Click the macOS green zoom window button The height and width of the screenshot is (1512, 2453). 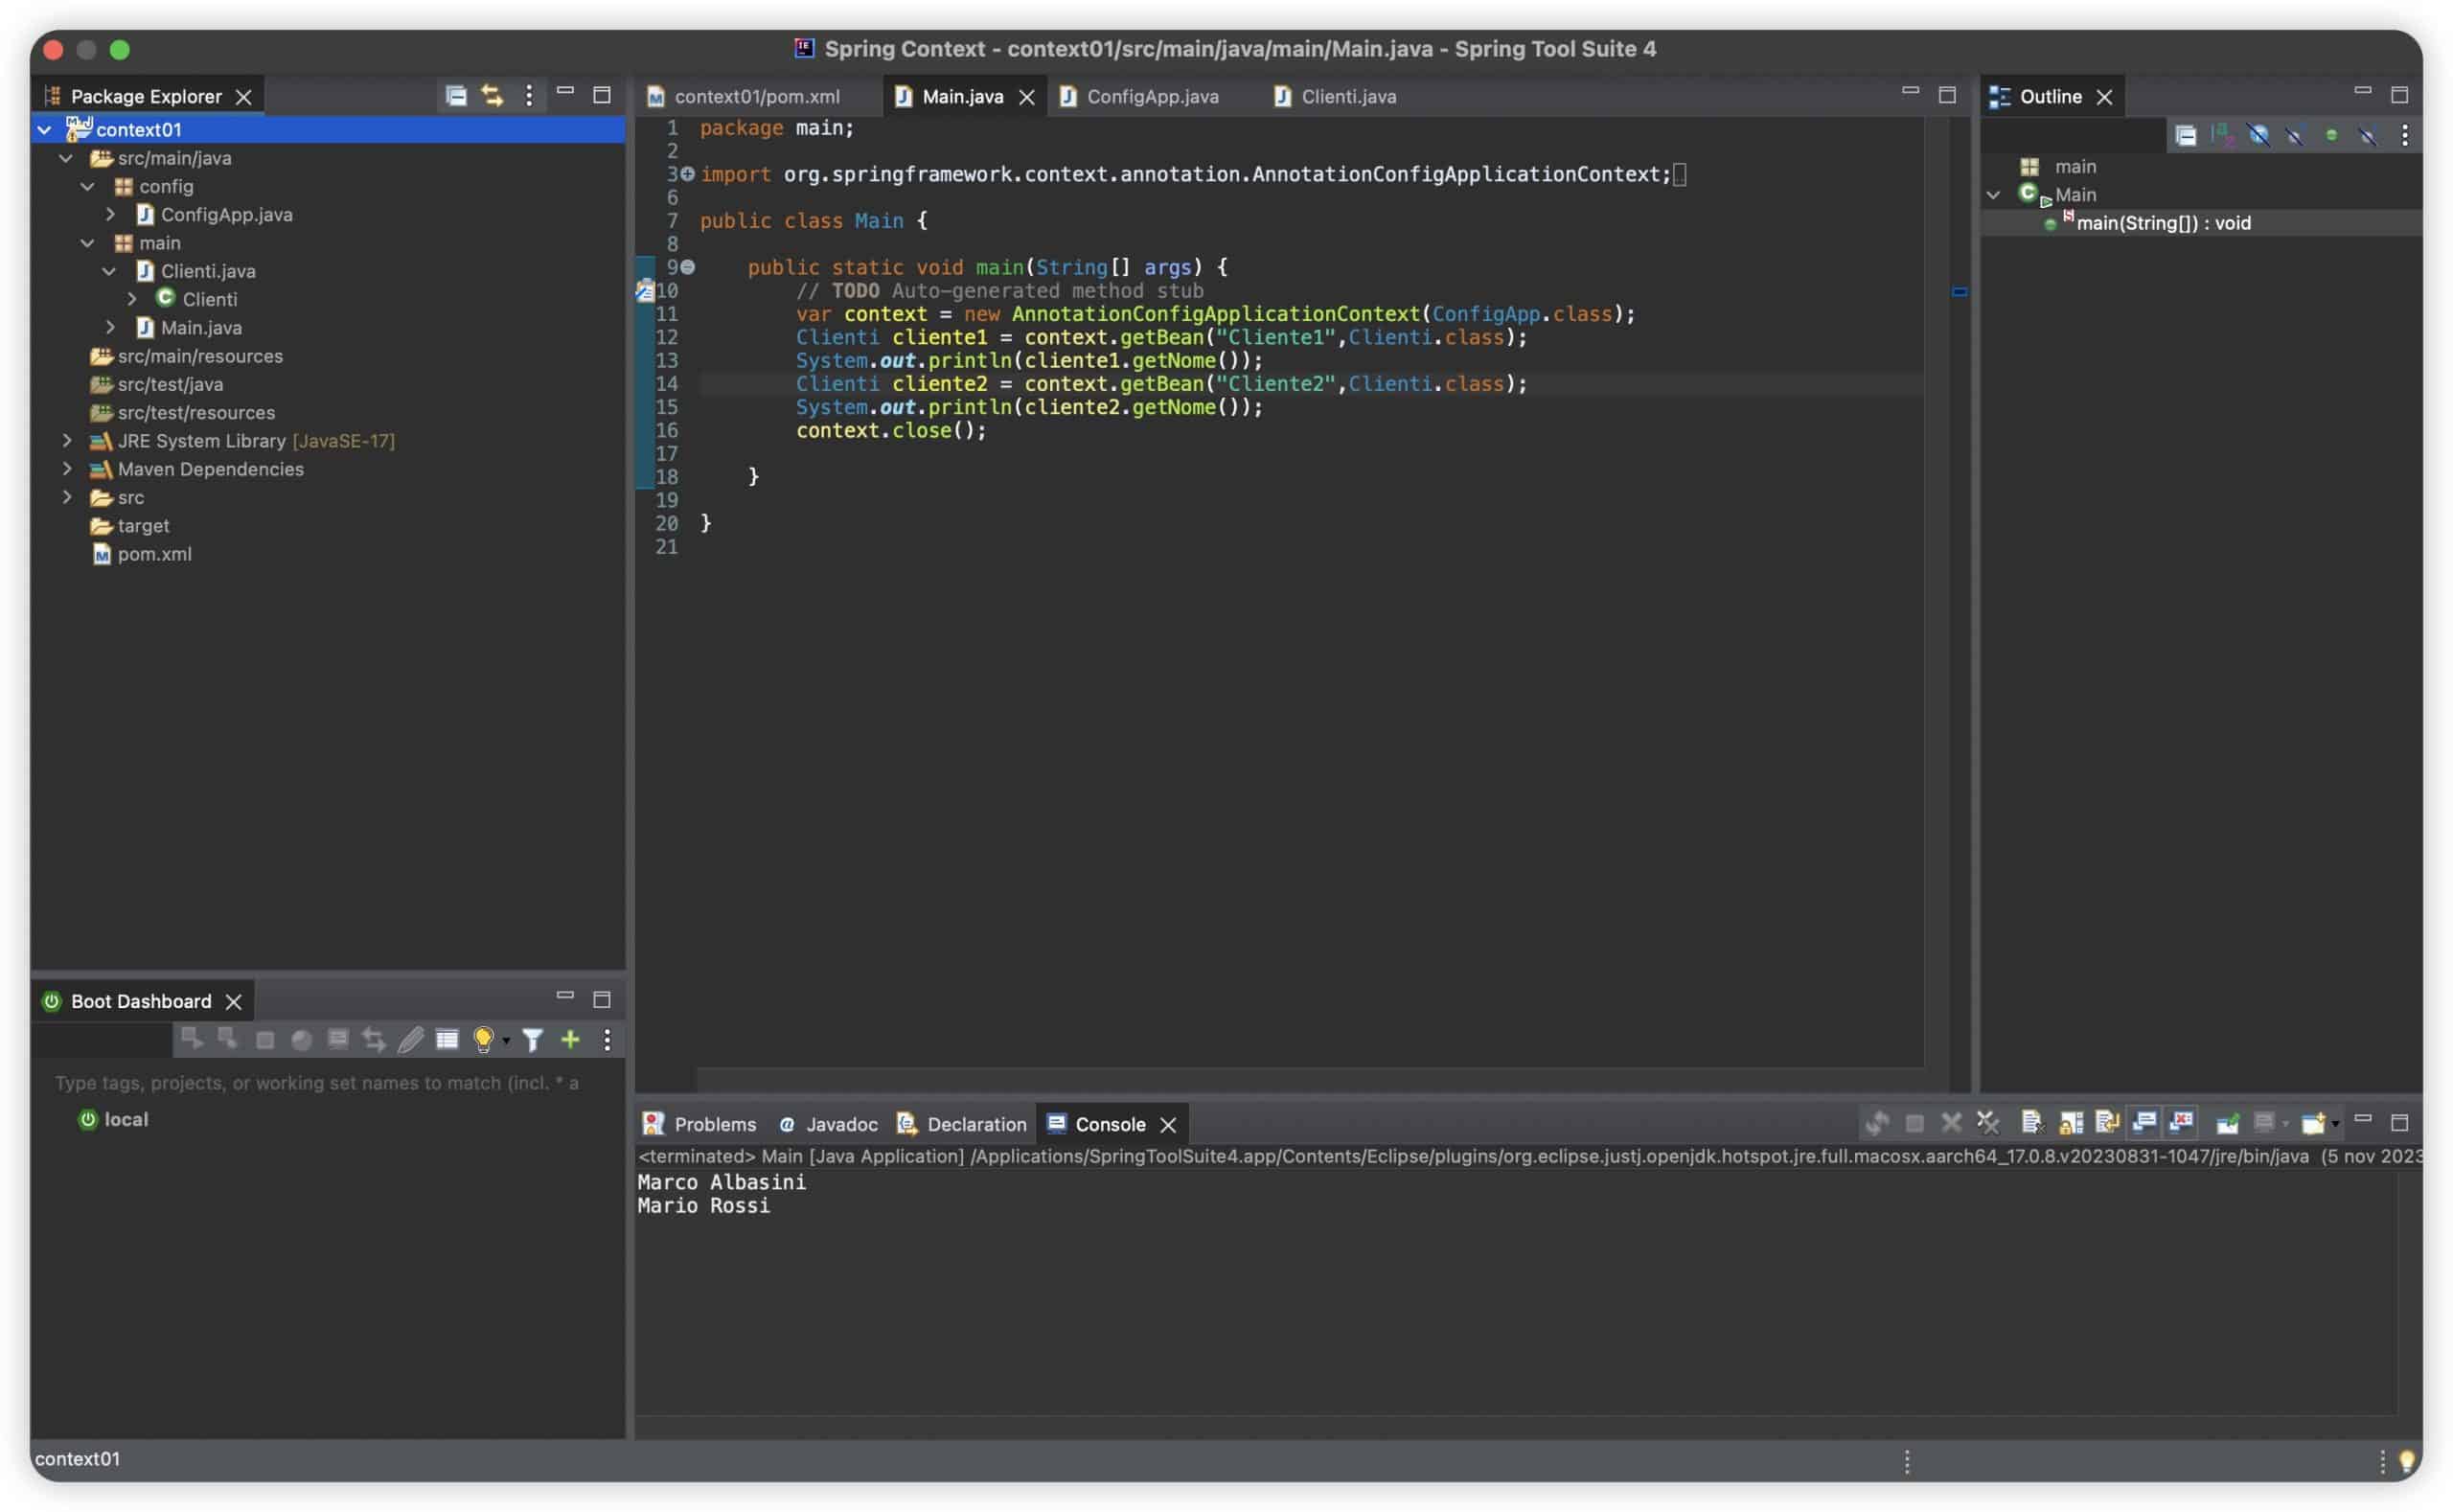[120, 49]
